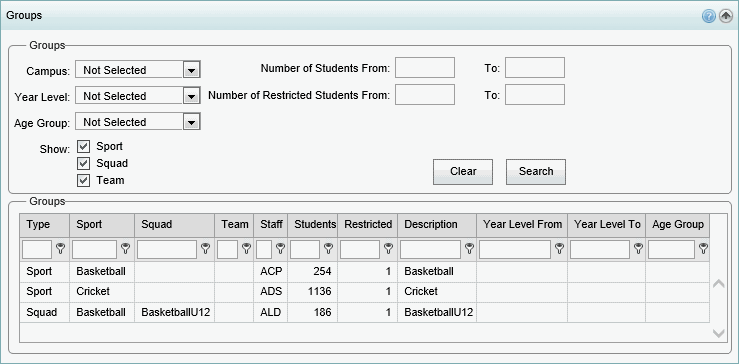Screen dimensions: 739x364
Task: Sort by Staff column header
Action: coord(271,225)
